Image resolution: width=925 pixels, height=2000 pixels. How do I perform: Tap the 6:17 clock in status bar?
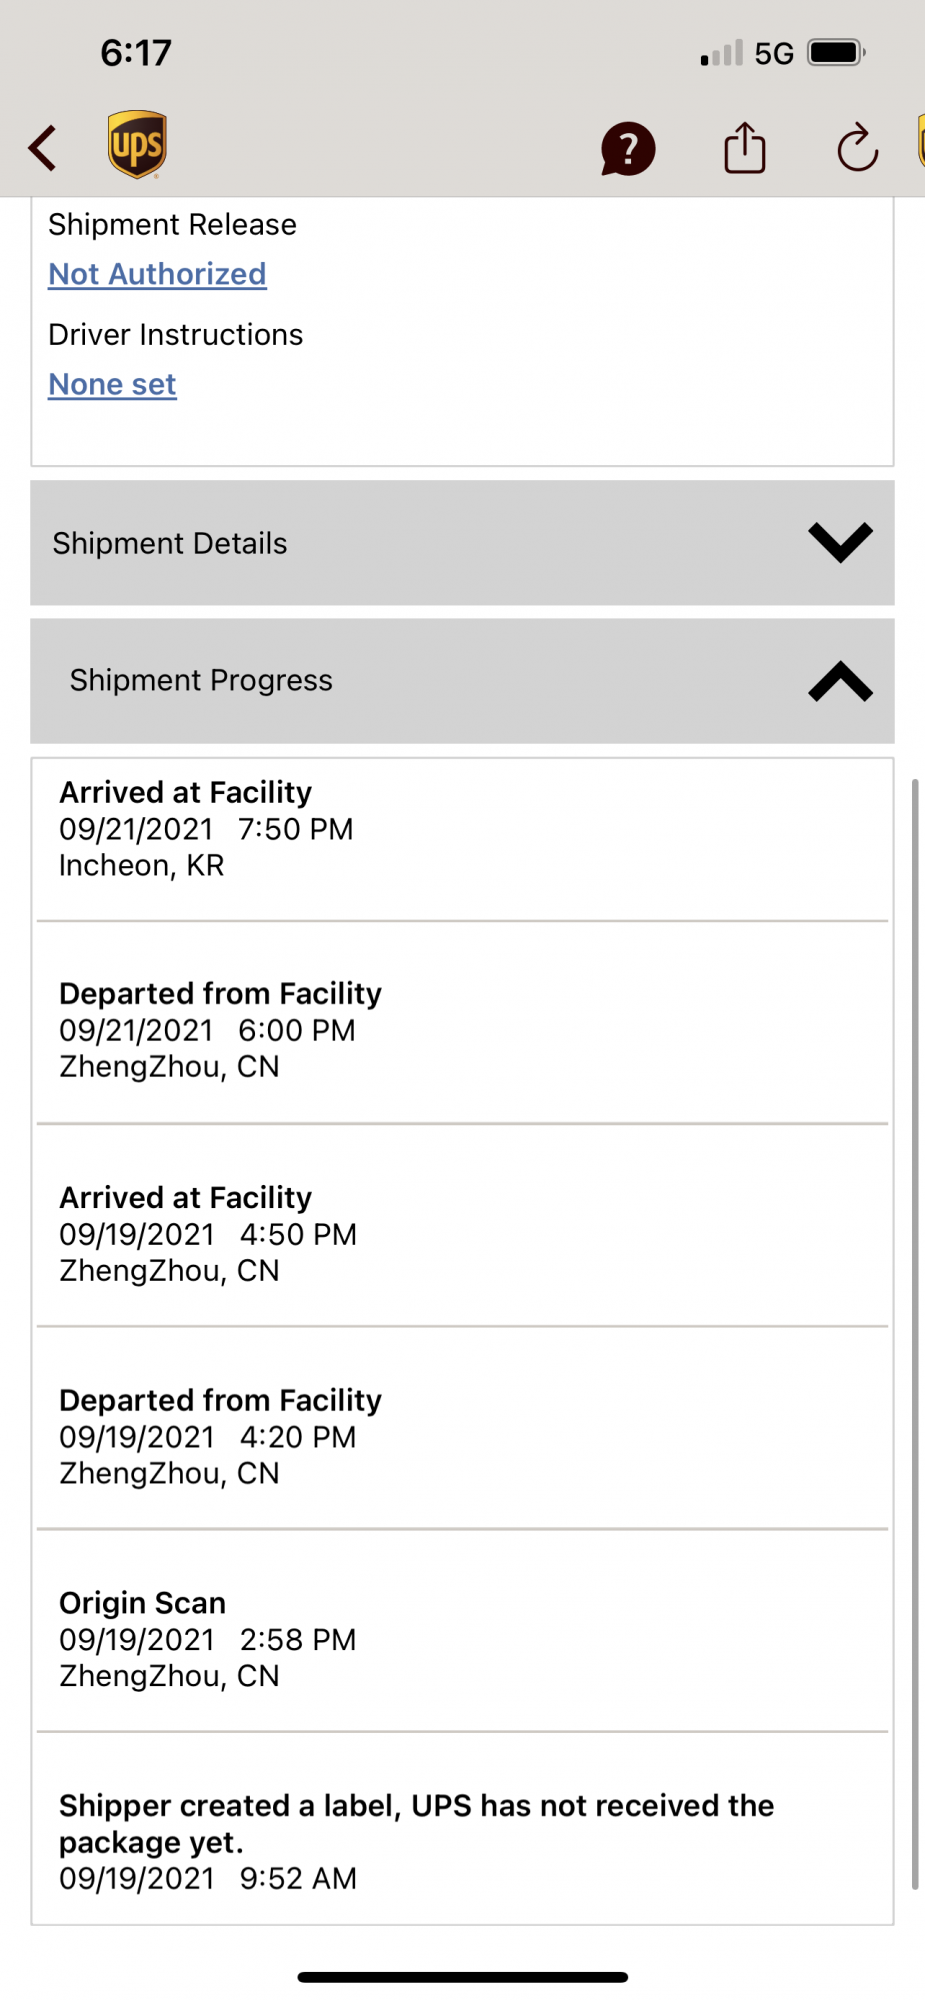[136, 52]
